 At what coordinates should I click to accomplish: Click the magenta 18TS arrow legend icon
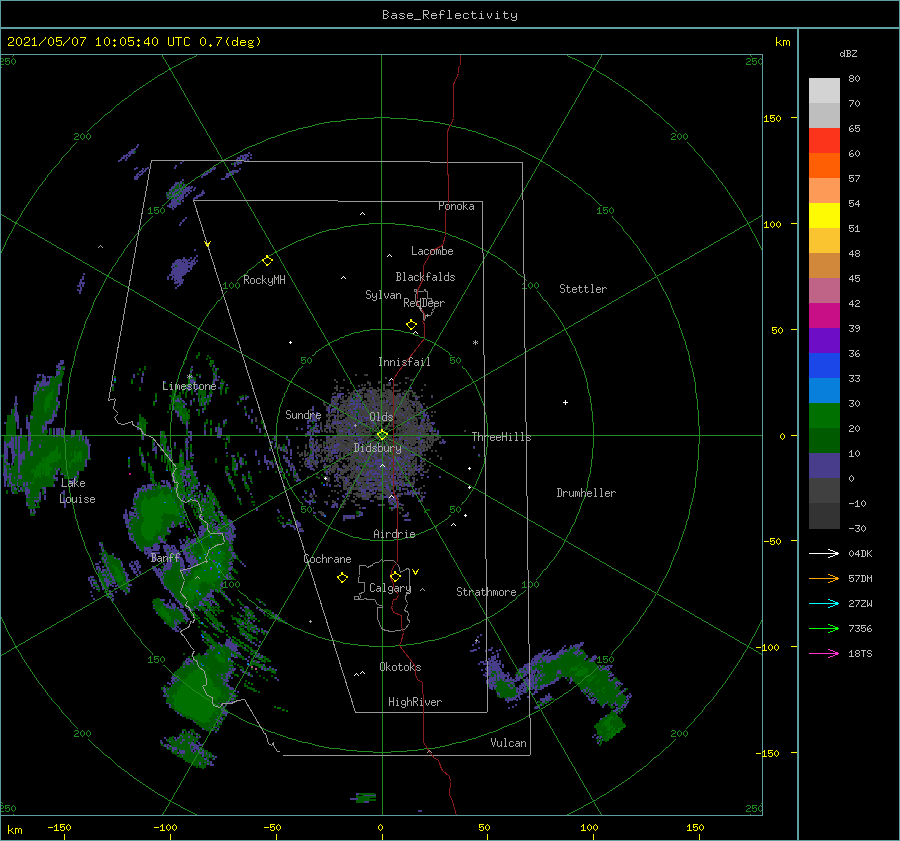(824, 653)
